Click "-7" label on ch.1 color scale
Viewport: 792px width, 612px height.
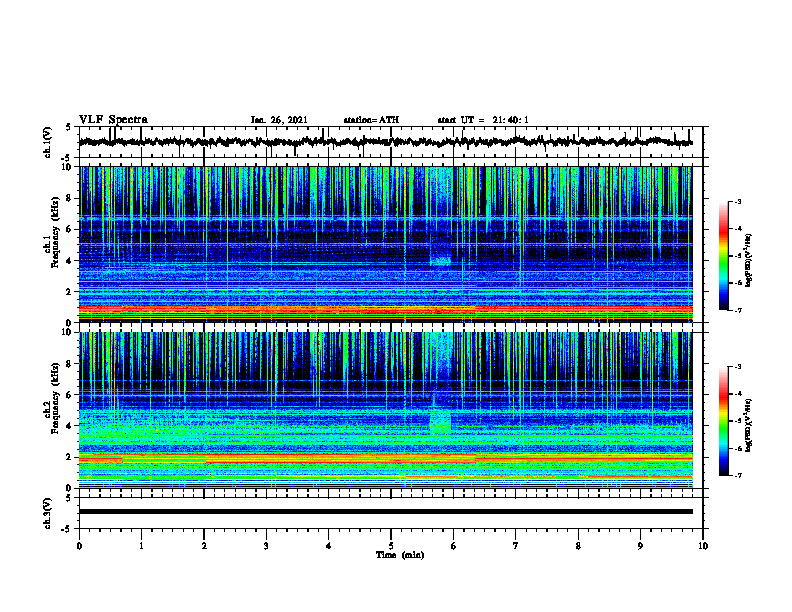[x=738, y=310]
